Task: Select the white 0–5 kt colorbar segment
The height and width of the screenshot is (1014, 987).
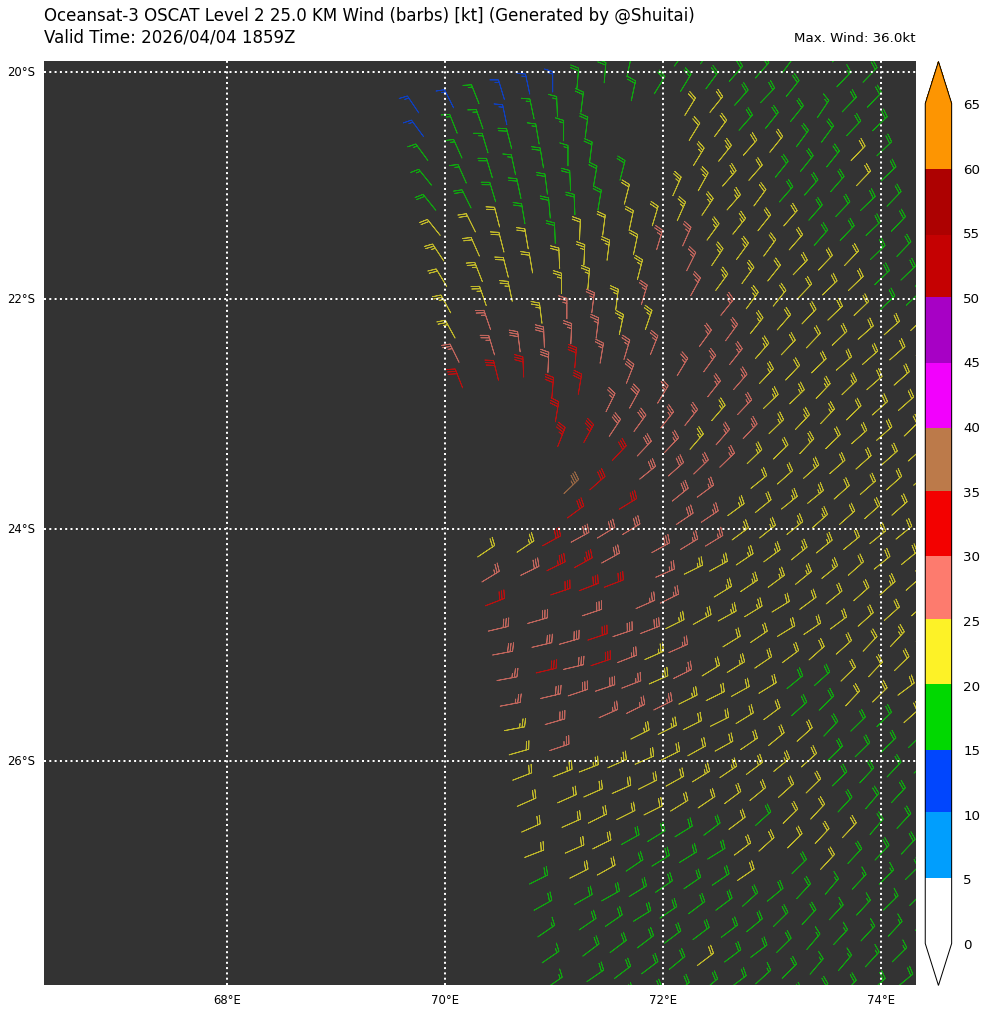Action: 938,911
